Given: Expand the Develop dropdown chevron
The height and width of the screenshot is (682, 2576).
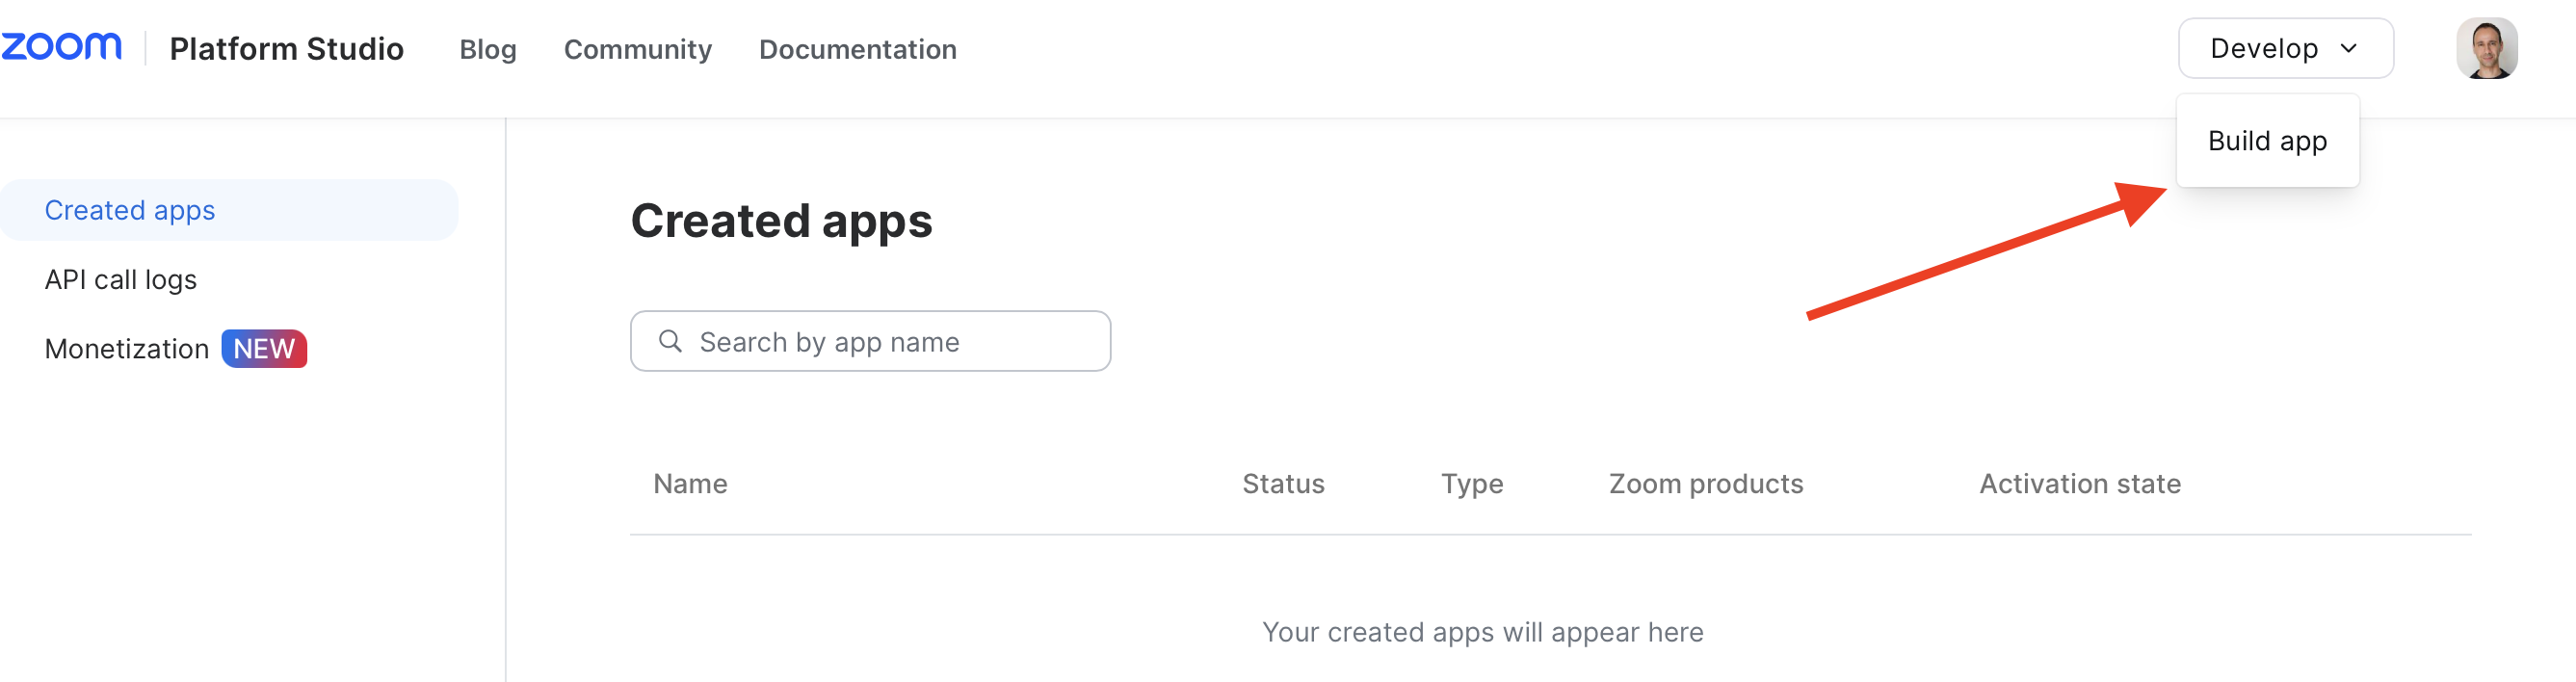Looking at the screenshot, I should click(2349, 49).
